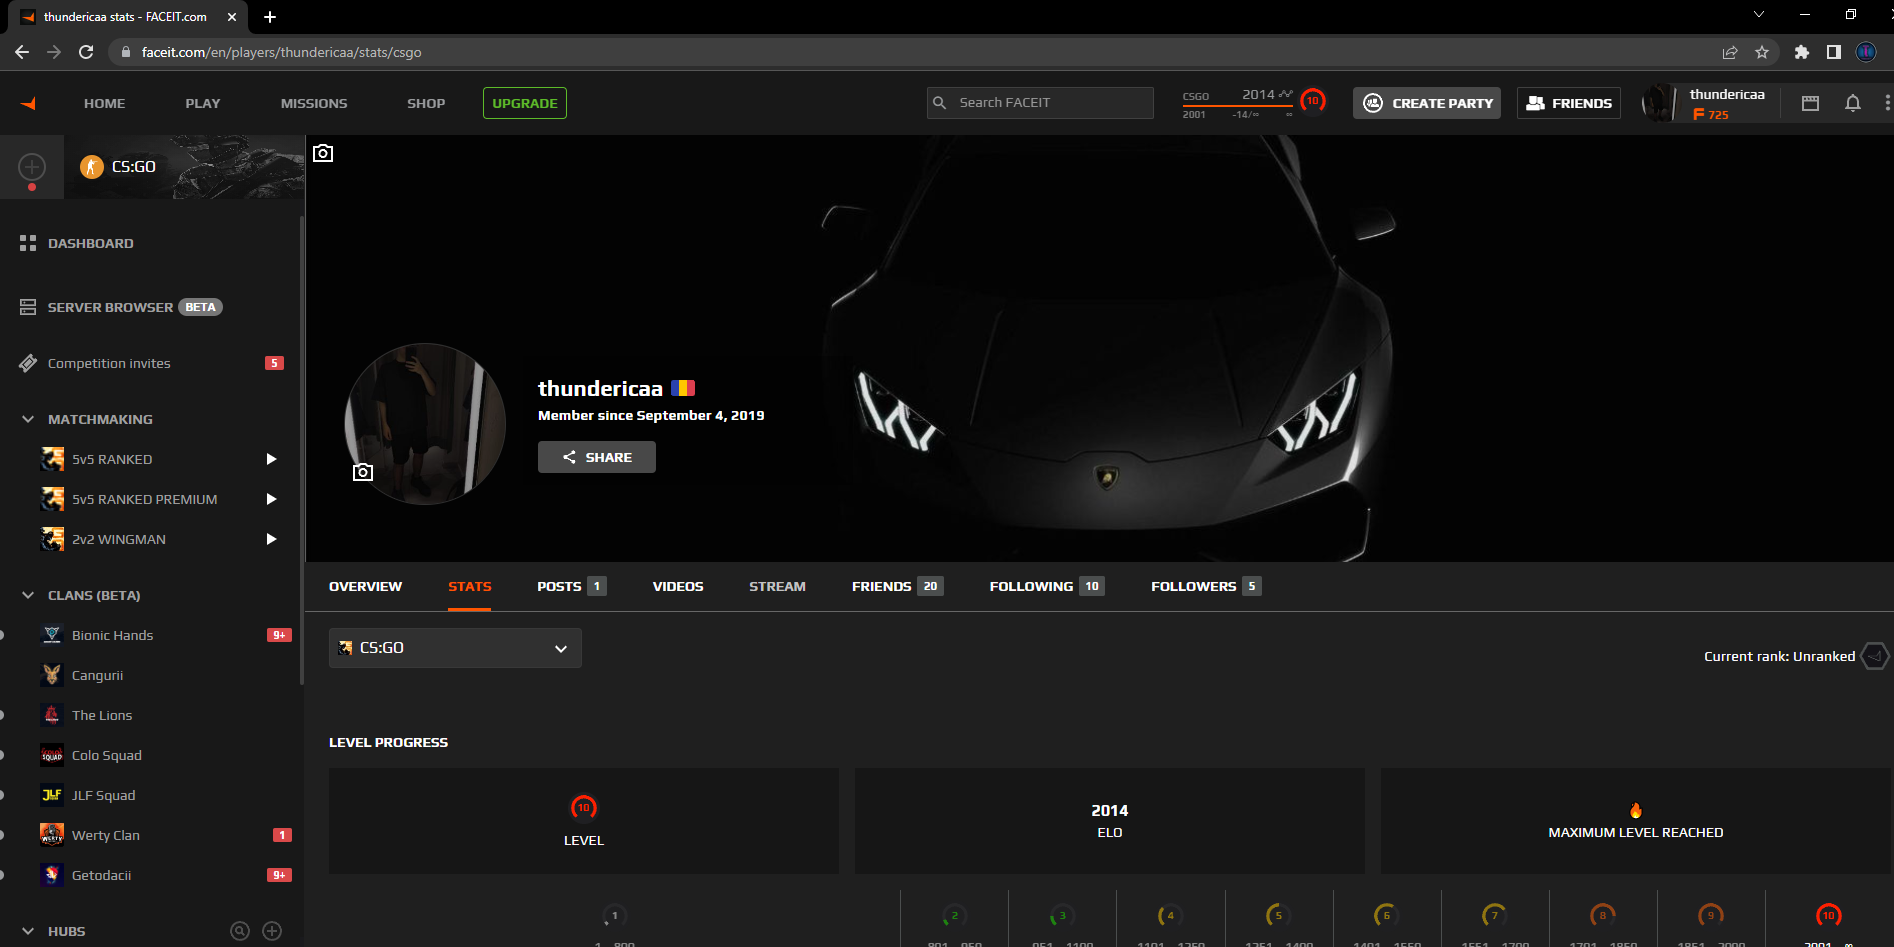
Task: Expand 5v5 RANKED PREMIUM play arrow
Action: (271, 499)
